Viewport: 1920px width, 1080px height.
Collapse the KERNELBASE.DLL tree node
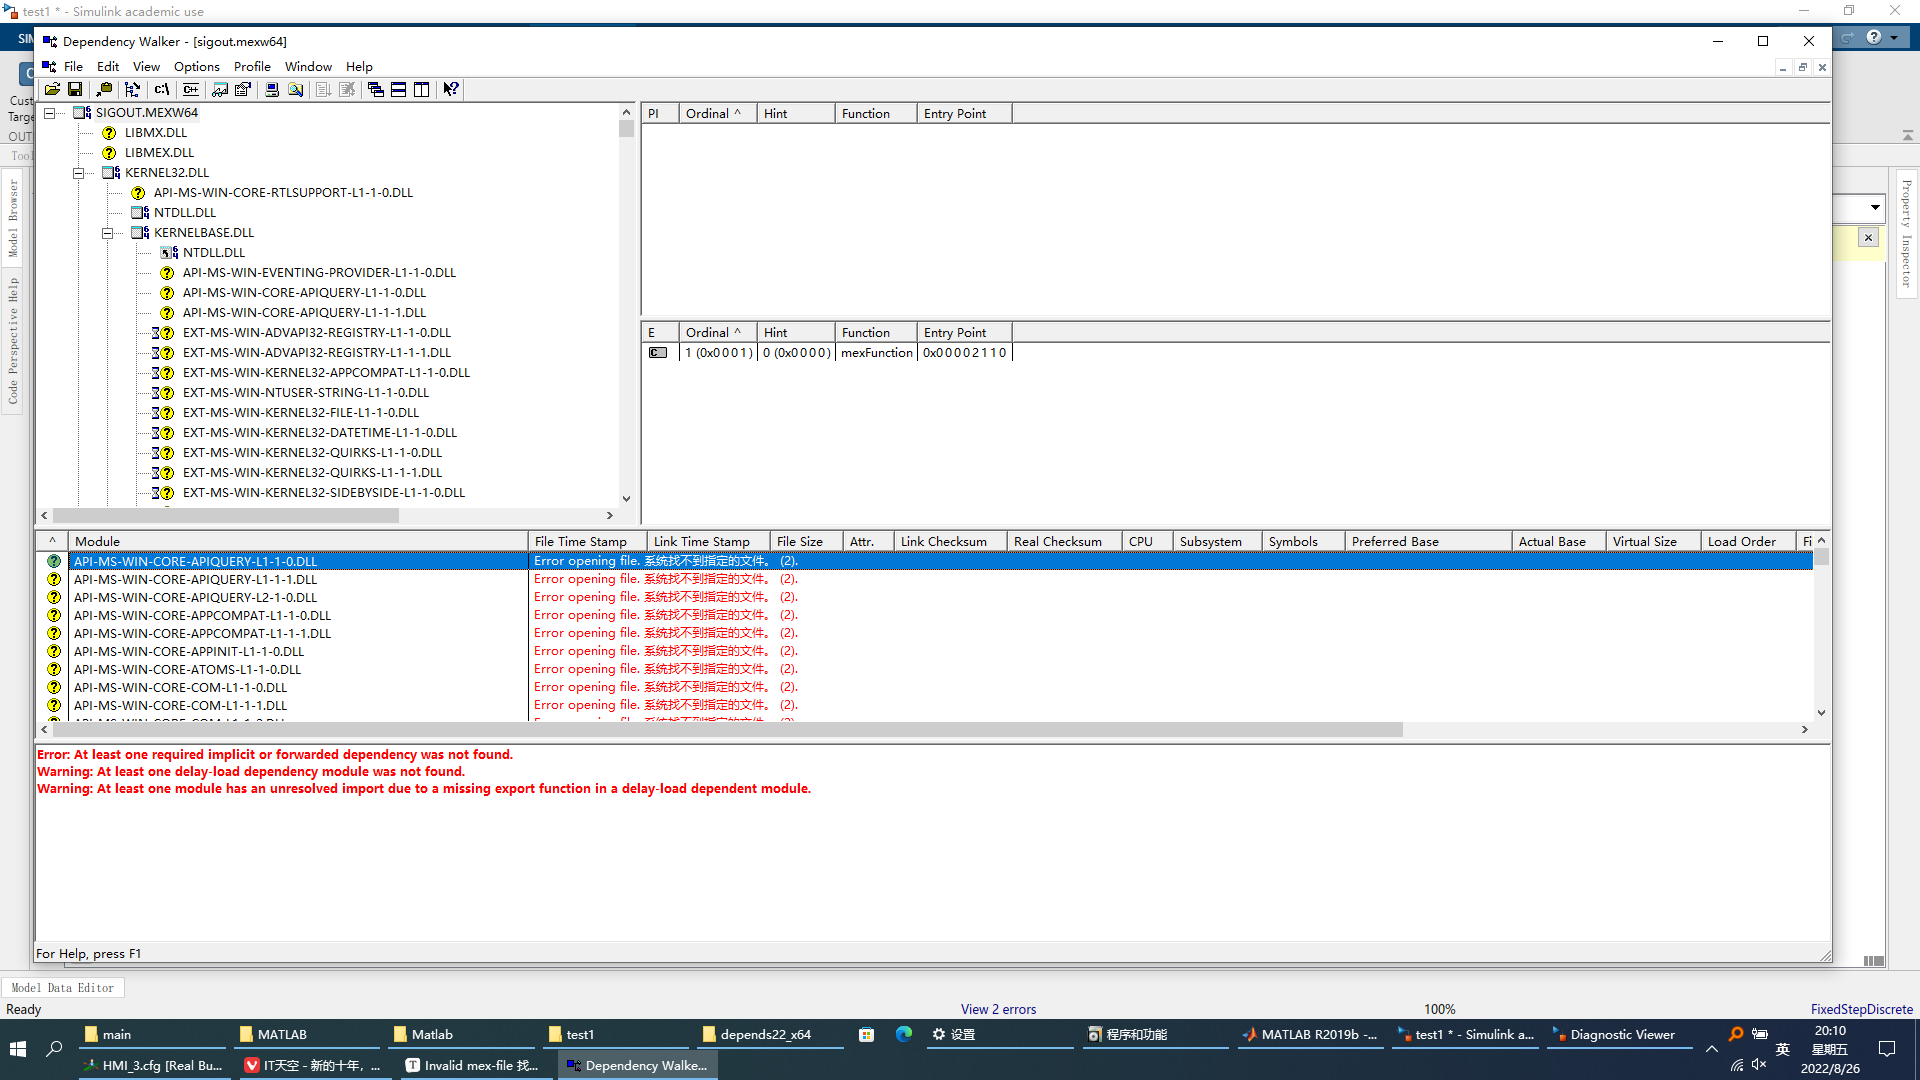[x=107, y=233]
